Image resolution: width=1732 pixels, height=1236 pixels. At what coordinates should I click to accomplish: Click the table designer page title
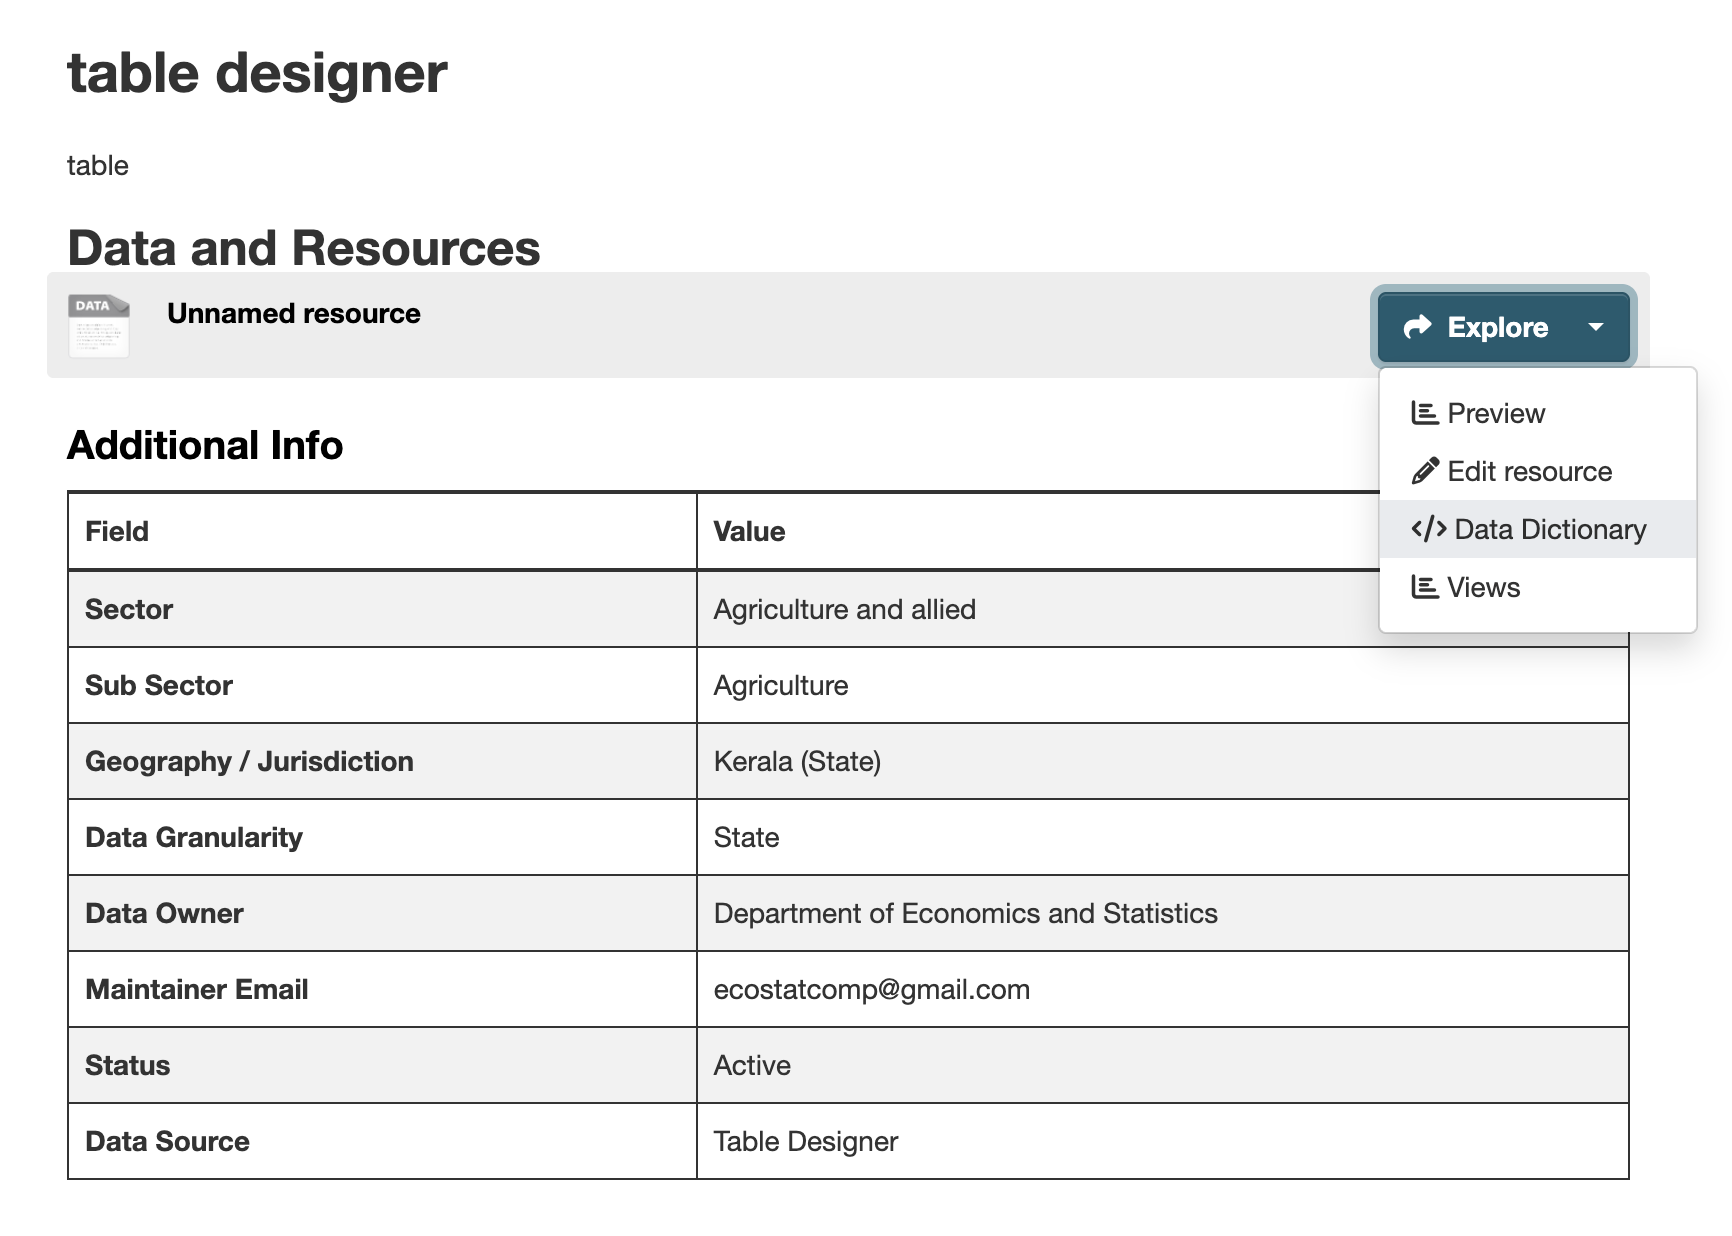tap(257, 73)
